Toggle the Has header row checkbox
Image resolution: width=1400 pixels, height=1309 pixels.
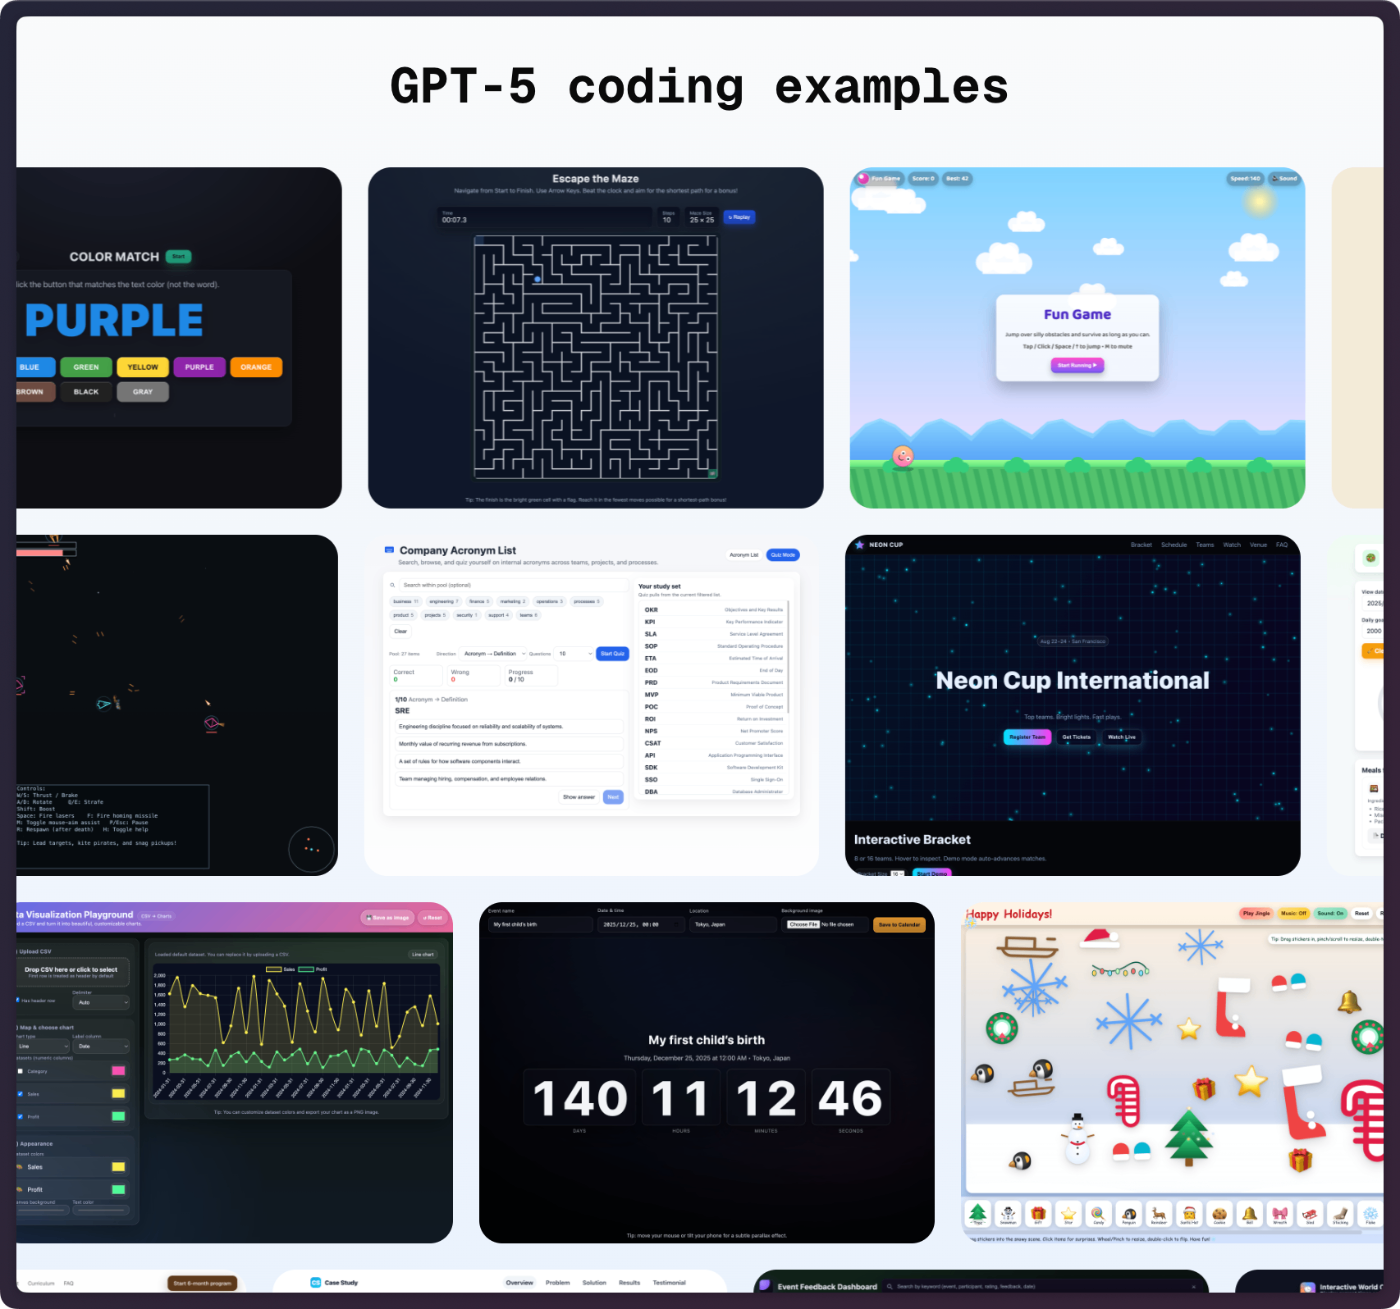[18, 1000]
